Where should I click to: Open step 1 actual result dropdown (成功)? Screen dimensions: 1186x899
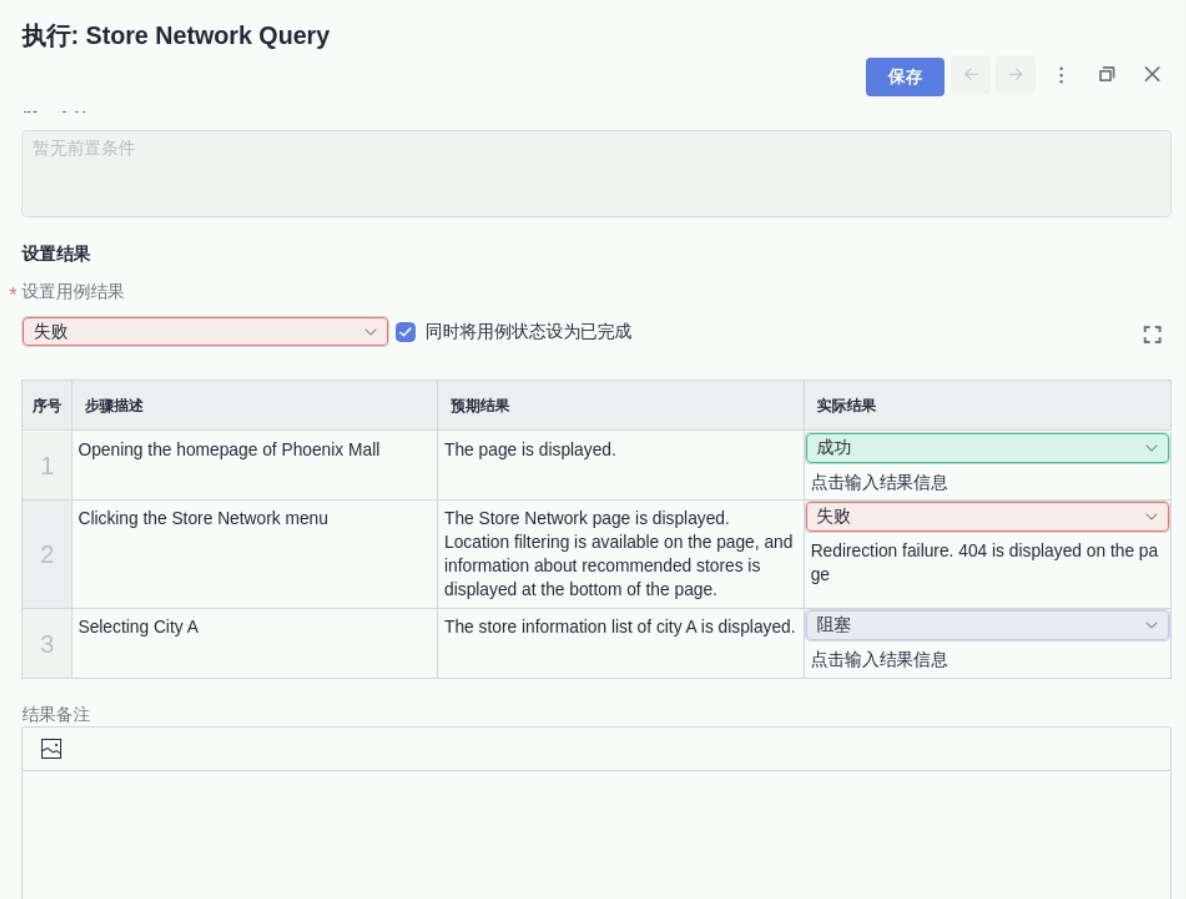tap(987, 448)
